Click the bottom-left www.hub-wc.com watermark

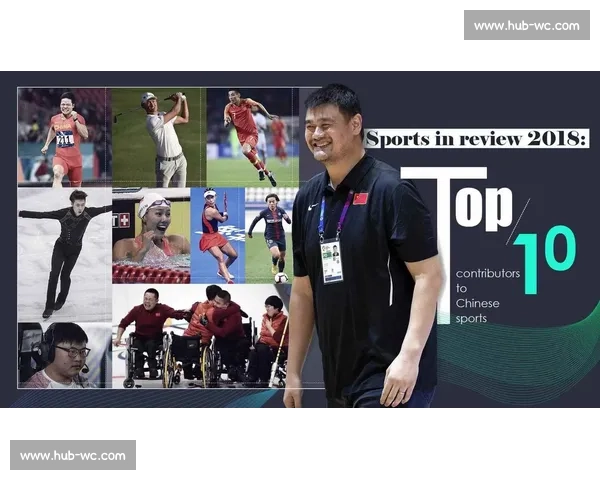coord(73,455)
